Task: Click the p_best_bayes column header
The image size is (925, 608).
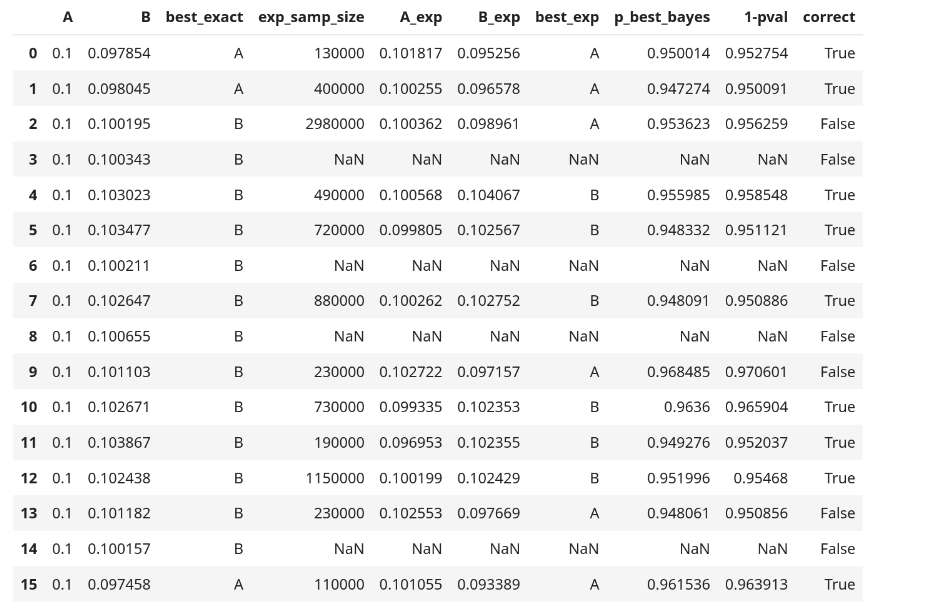Action: [662, 18]
